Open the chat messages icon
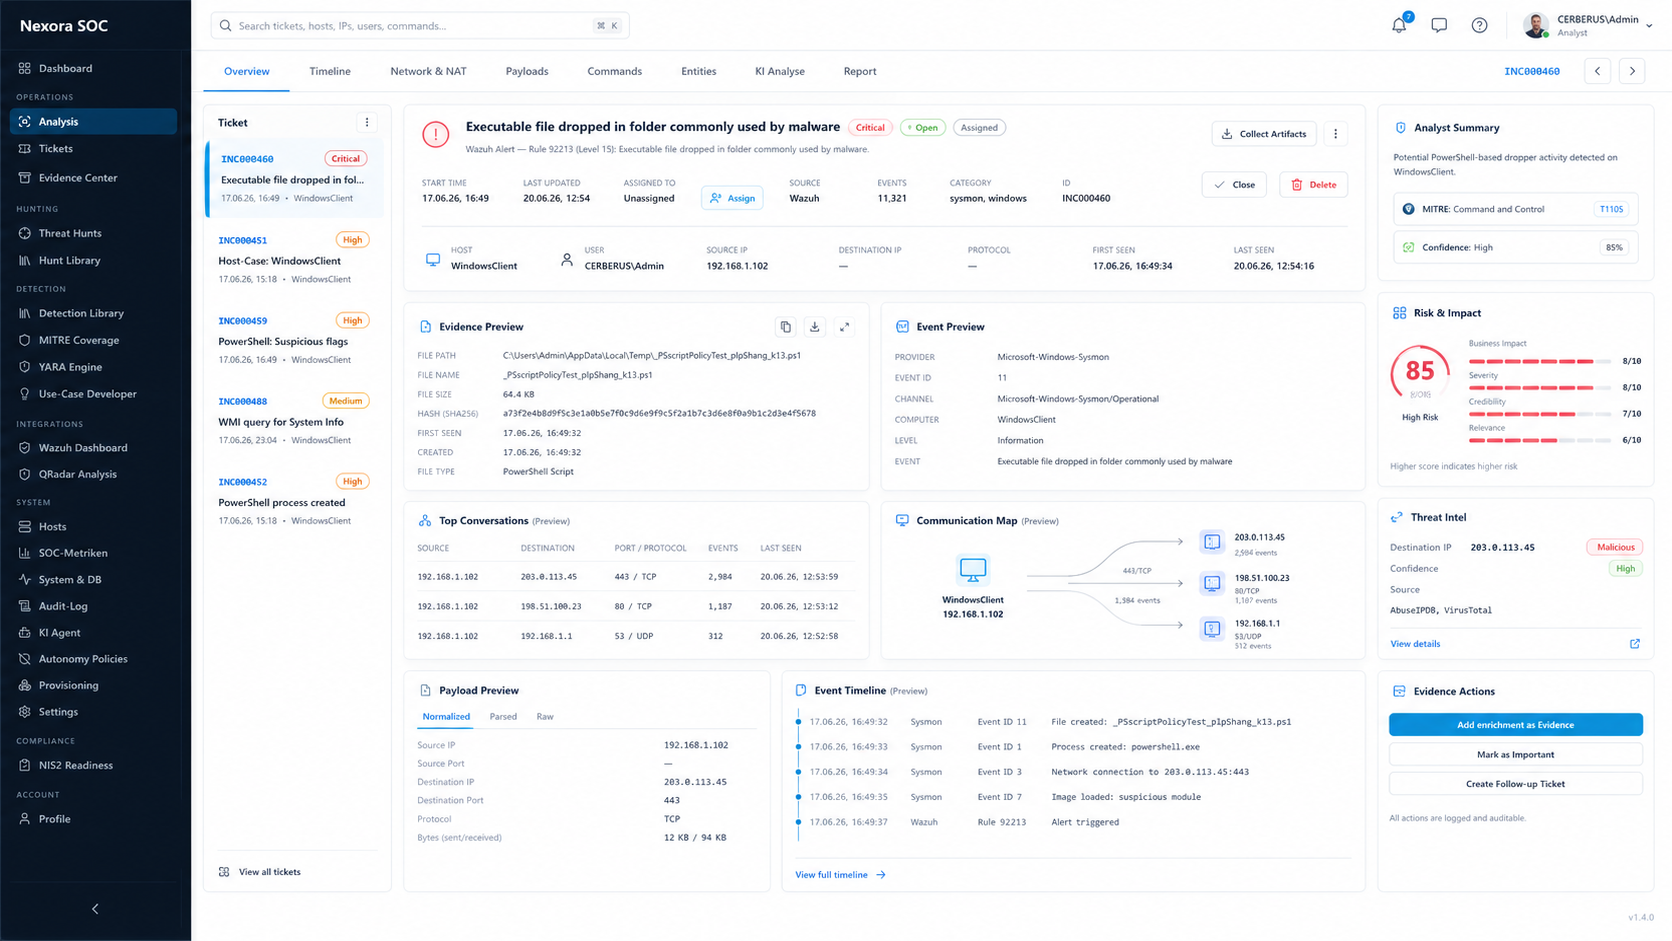Image resolution: width=1672 pixels, height=941 pixels. (x=1439, y=25)
